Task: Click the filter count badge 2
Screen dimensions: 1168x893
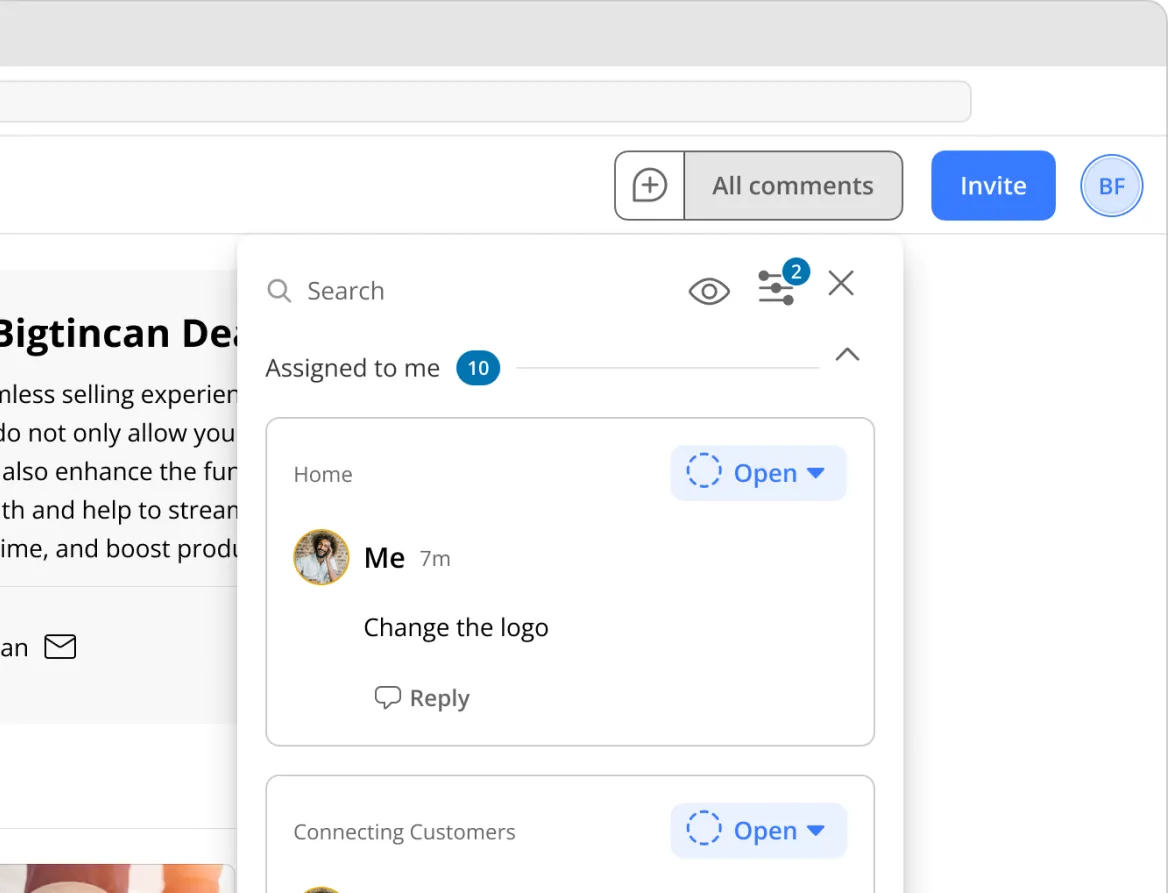Action: (x=796, y=272)
